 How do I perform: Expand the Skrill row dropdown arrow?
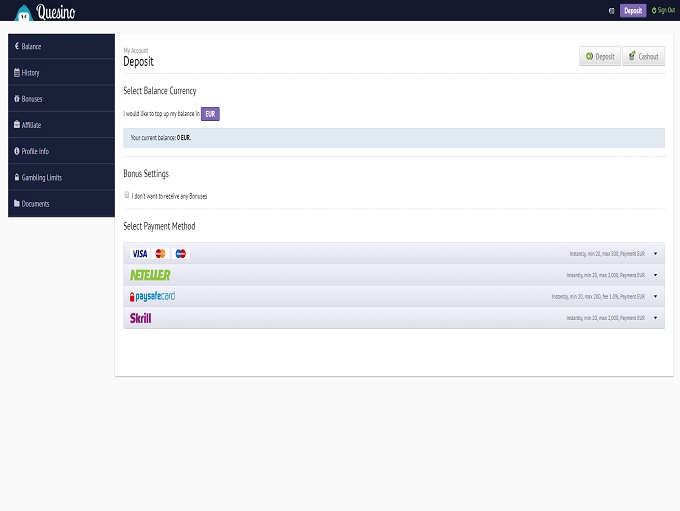(655, 318)
